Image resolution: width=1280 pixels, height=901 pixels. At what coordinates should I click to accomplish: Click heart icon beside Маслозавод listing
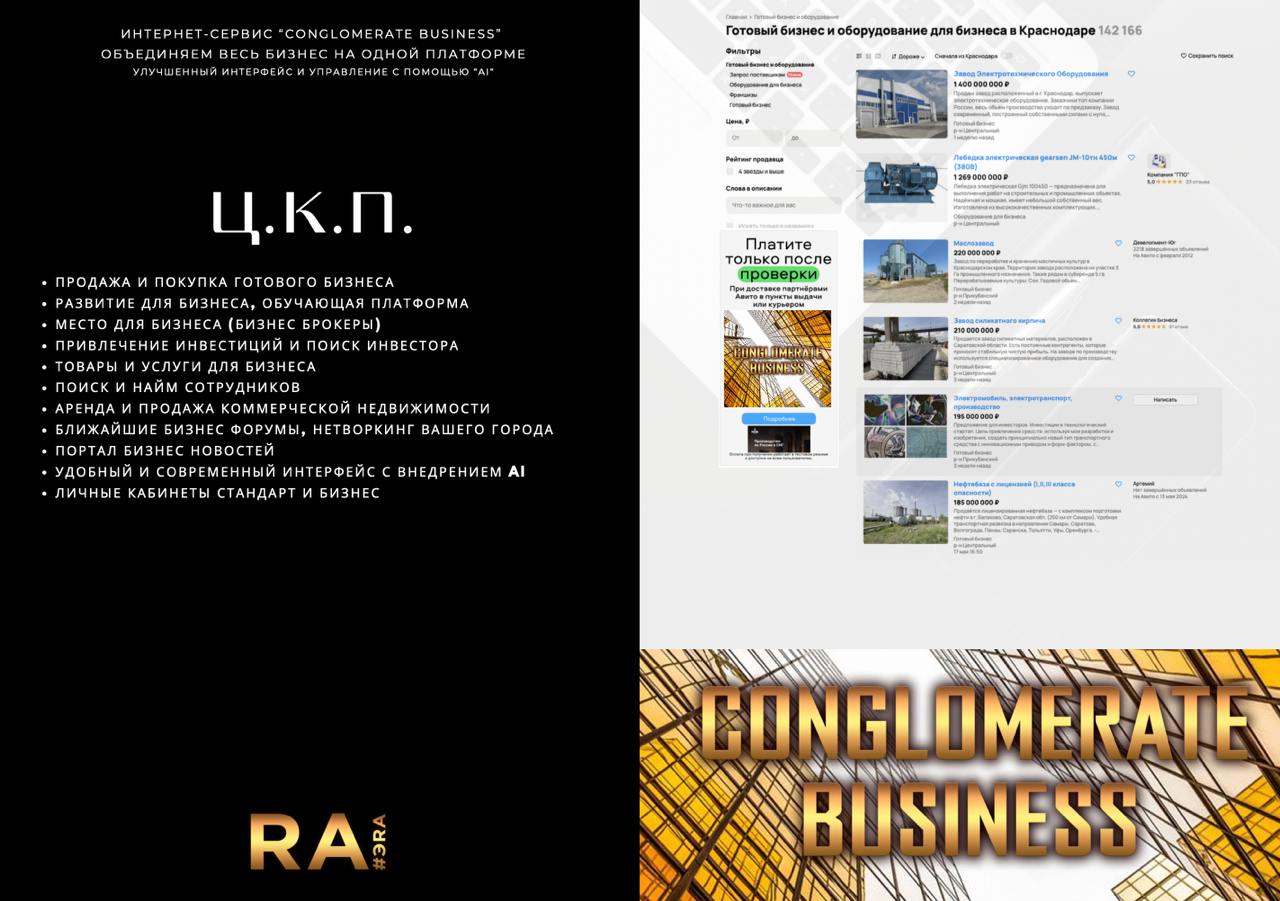1118,243
